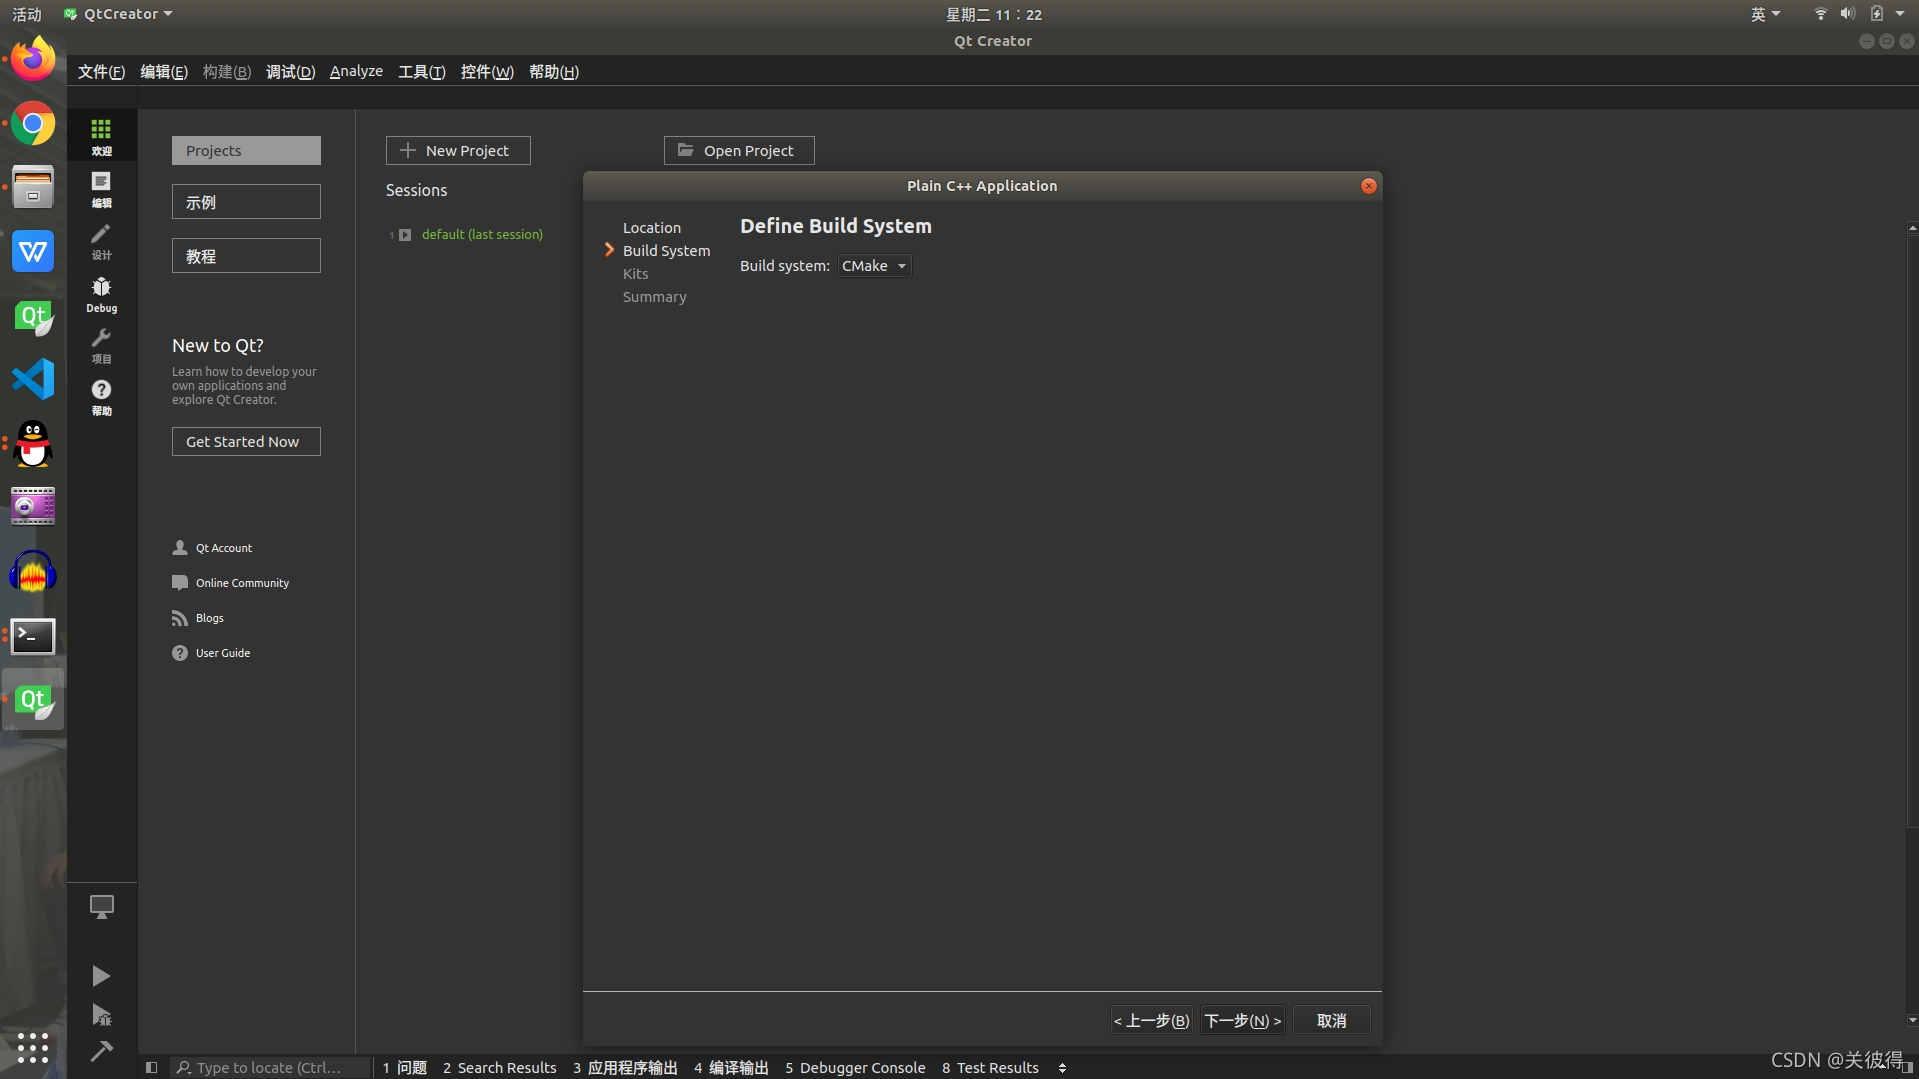
Task: Open the 控件(W) menu
Action: [x=487, y=72]
